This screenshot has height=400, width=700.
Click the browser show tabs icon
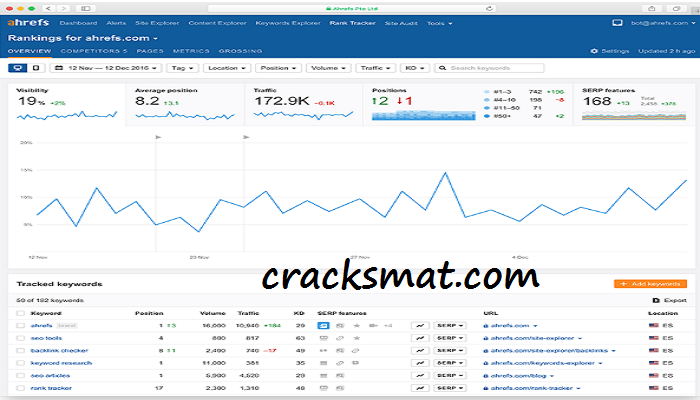(677, 8)
